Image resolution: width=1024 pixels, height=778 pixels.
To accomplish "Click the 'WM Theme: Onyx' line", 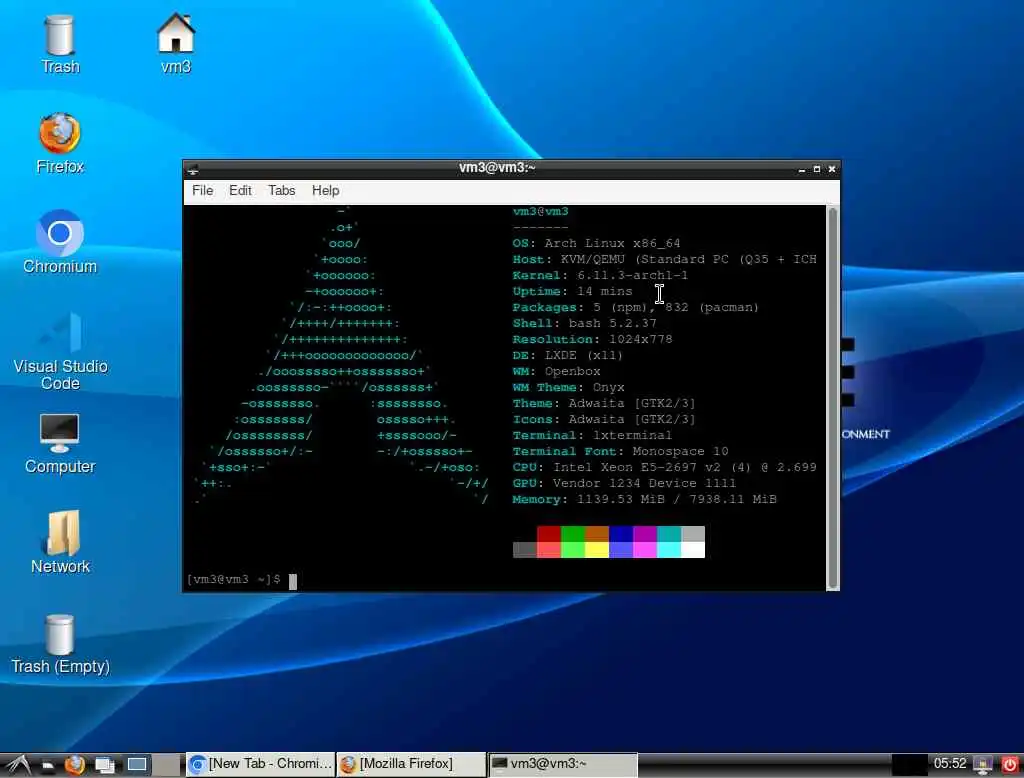I will (568, 387).
